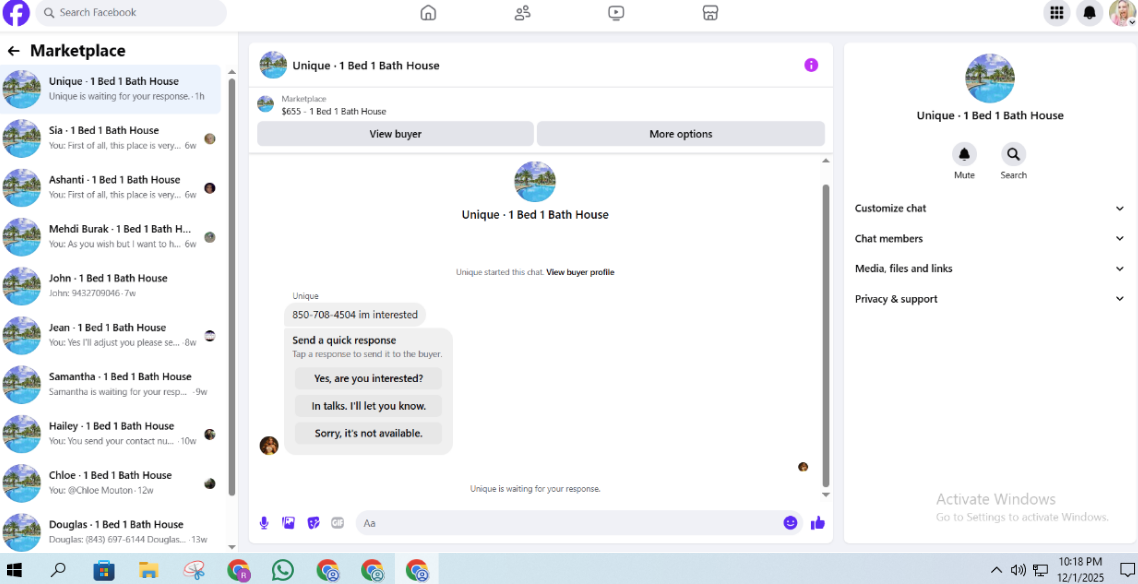Click the $655 - 1 Bed 1 Bath House listing
Image resolution: width=1138 pixels, height=584 pixels.
pyautogui.click(x=334, y=112)
